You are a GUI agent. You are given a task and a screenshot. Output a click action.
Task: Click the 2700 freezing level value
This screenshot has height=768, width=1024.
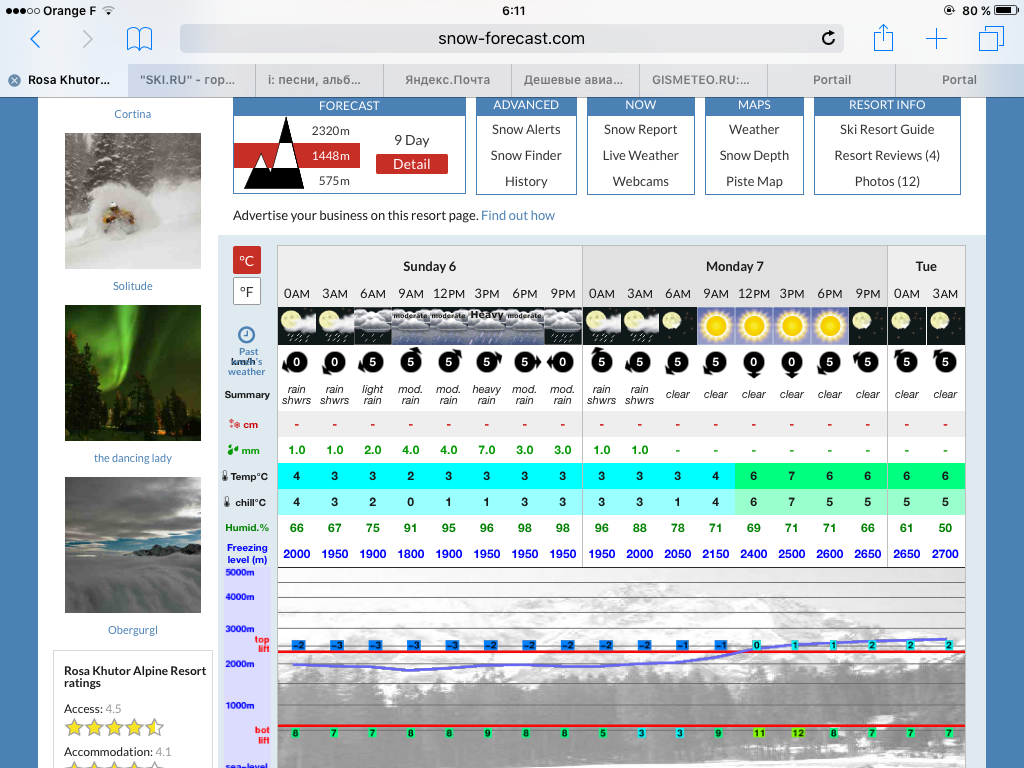coord(945,554)
